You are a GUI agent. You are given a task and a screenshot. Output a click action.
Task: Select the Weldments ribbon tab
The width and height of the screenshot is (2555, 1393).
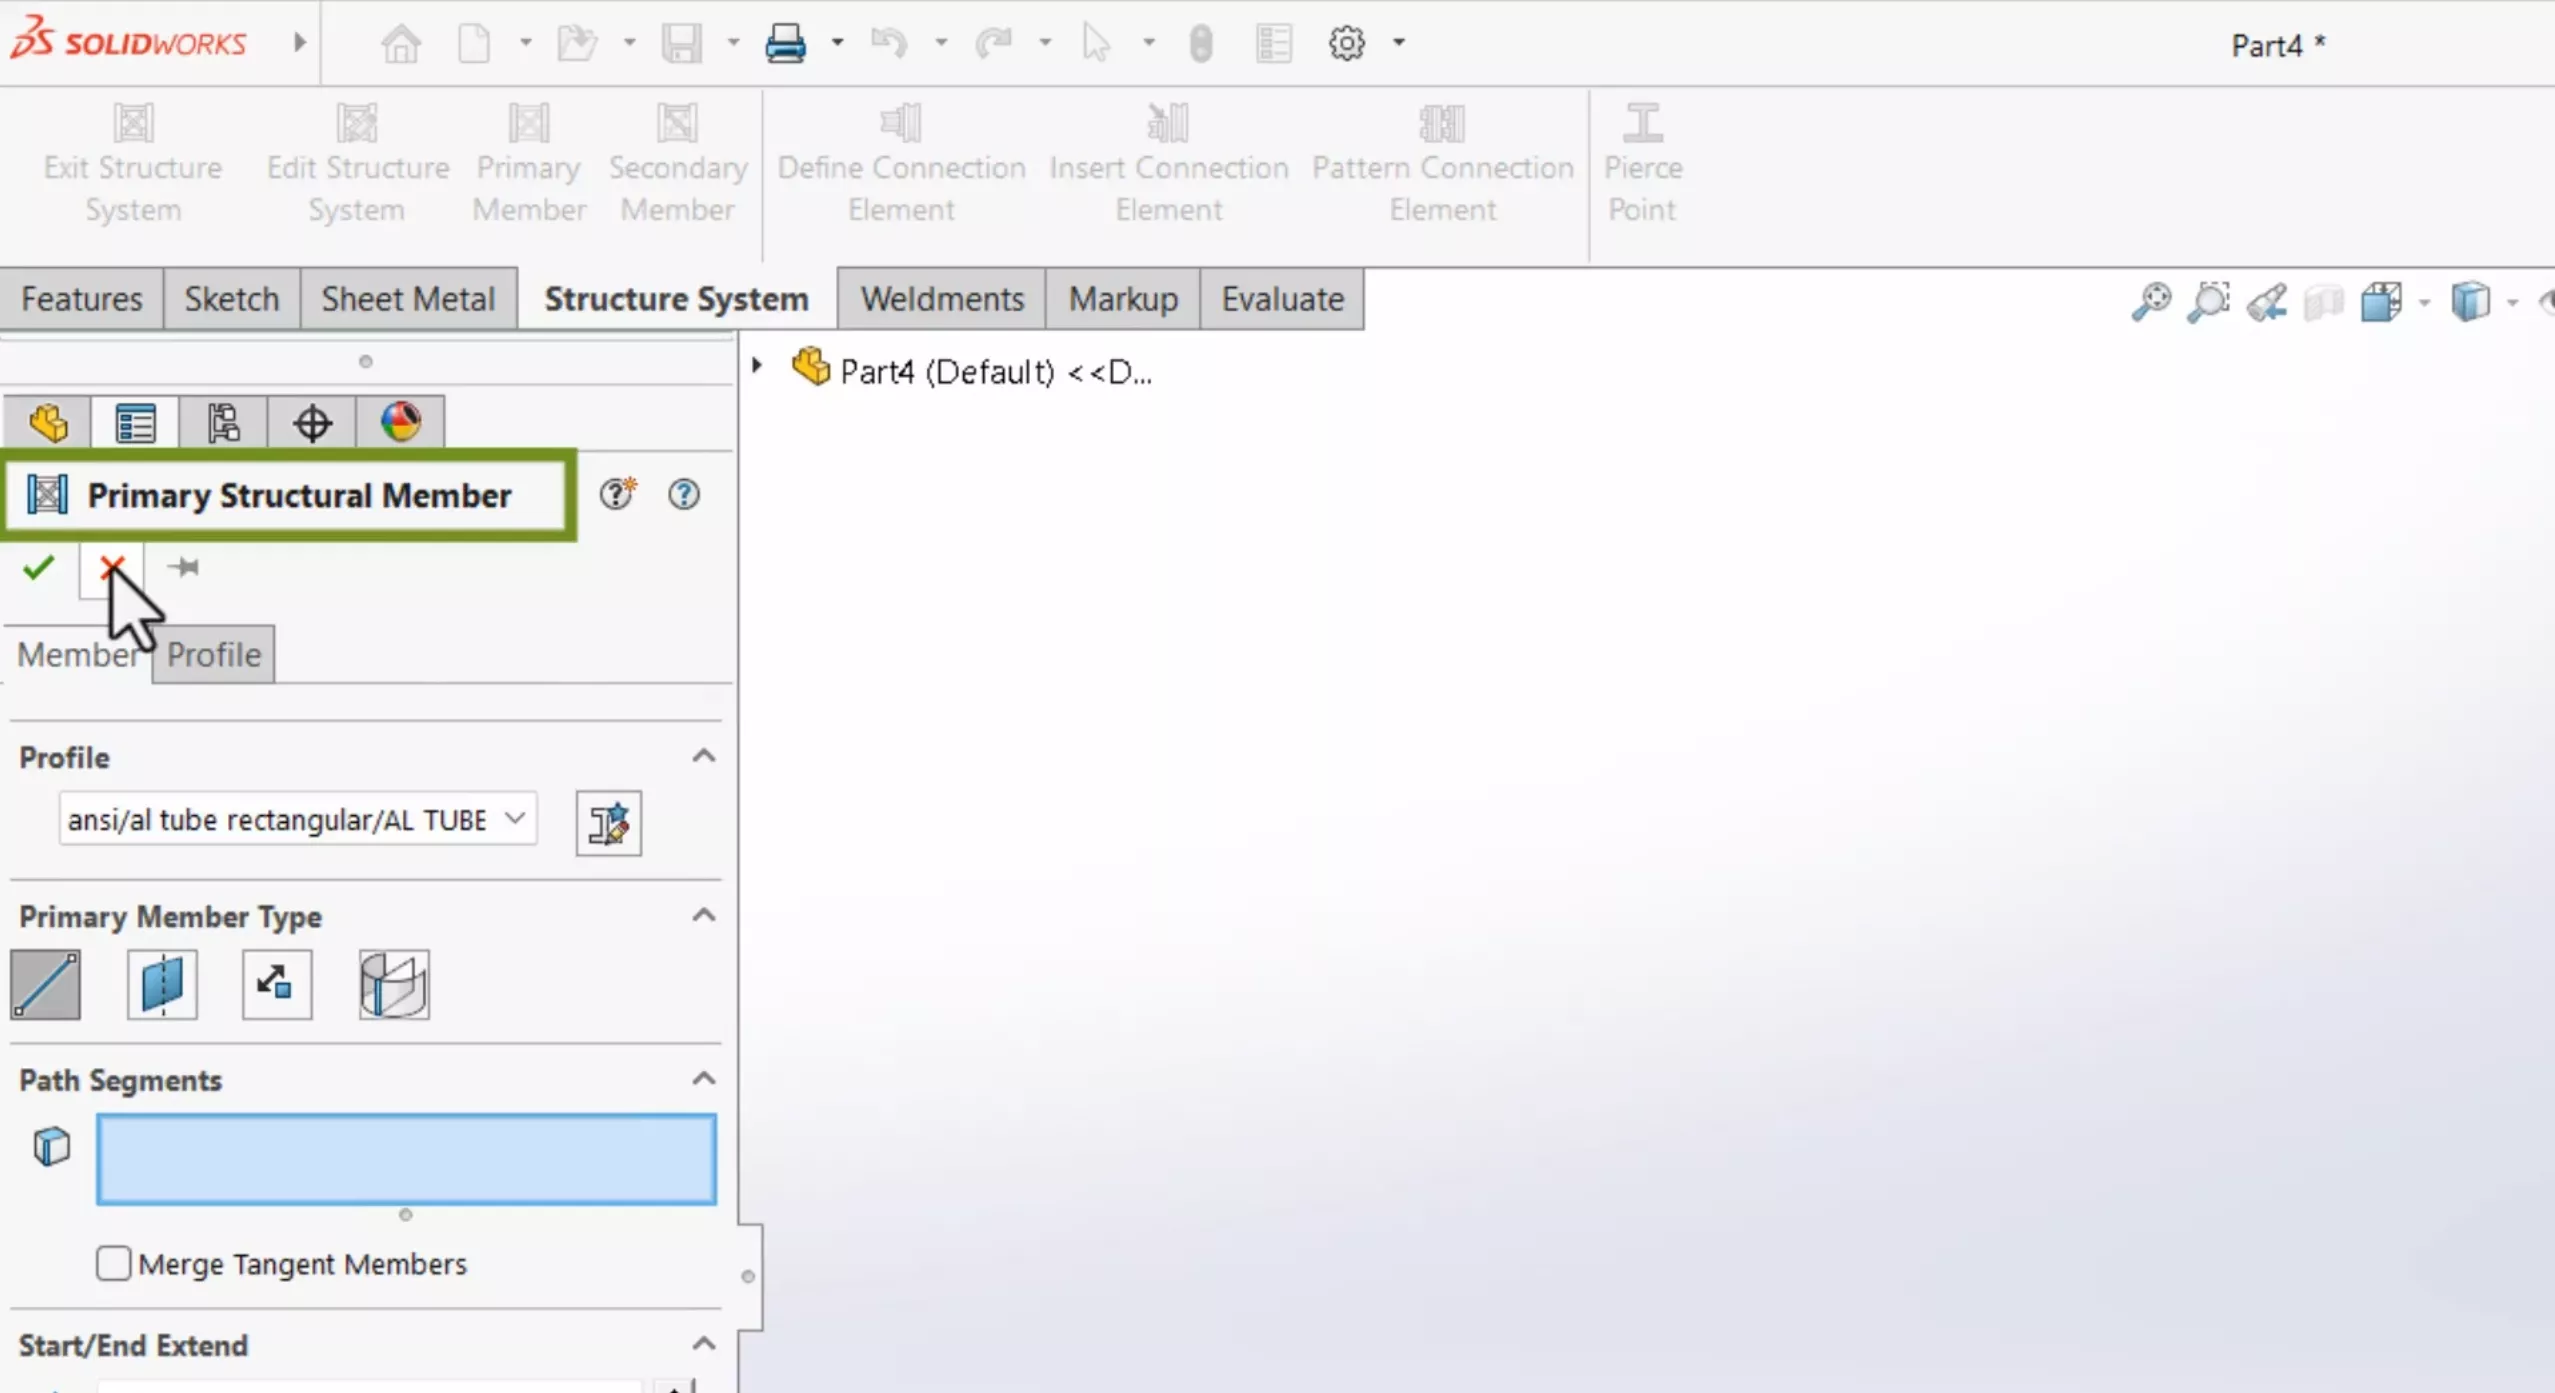pyautogui.click(x=943, y=298)
